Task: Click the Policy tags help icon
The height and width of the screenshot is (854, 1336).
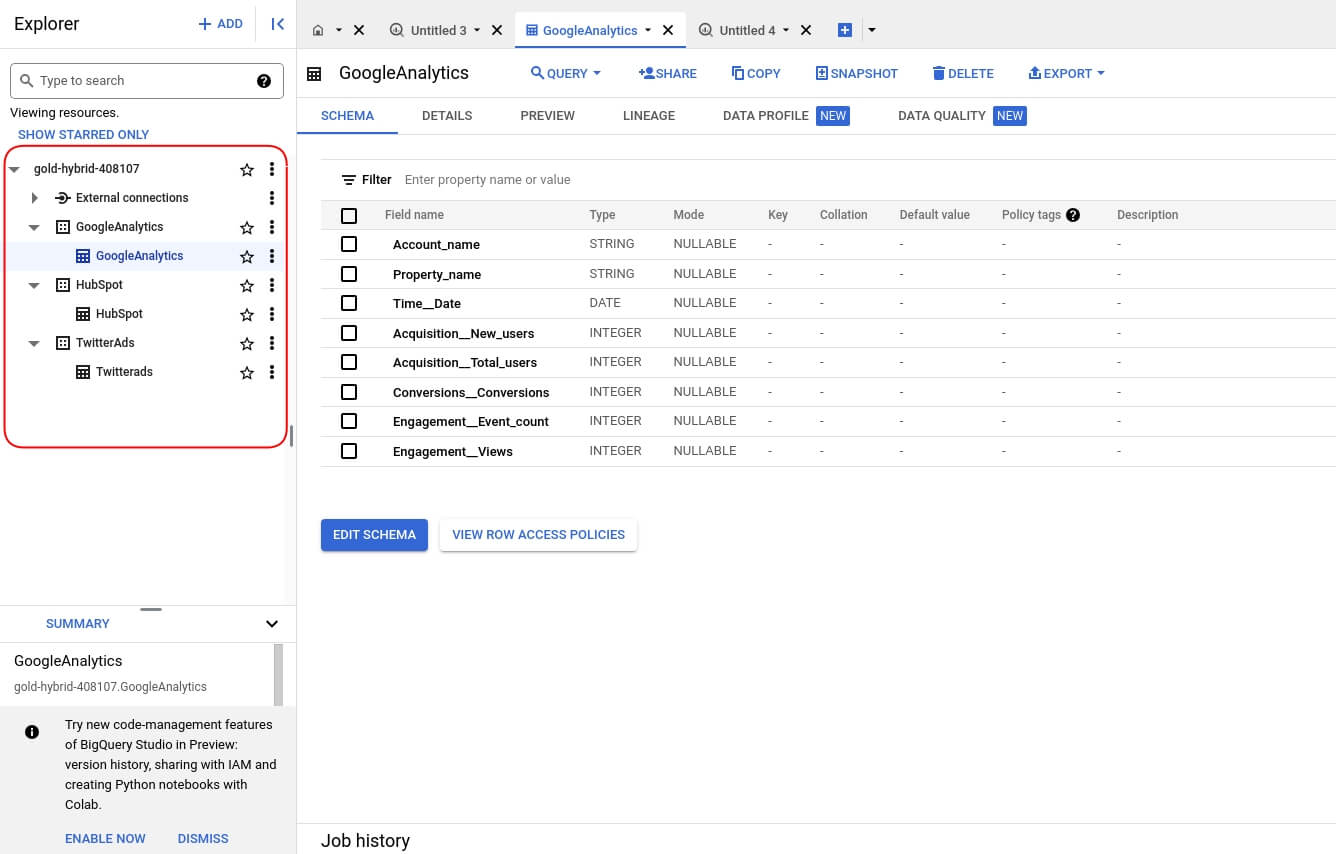Action: pyautogui.click(x=1072, y=214)
